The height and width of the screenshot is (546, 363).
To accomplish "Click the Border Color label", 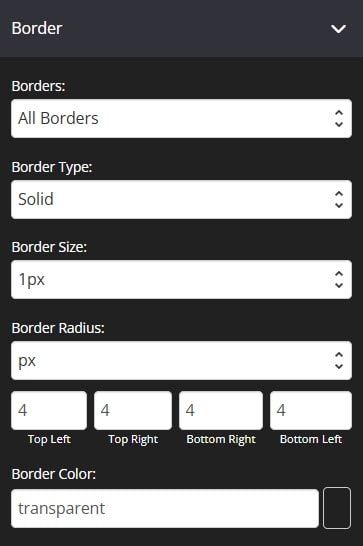I will [x=54, y=474].
